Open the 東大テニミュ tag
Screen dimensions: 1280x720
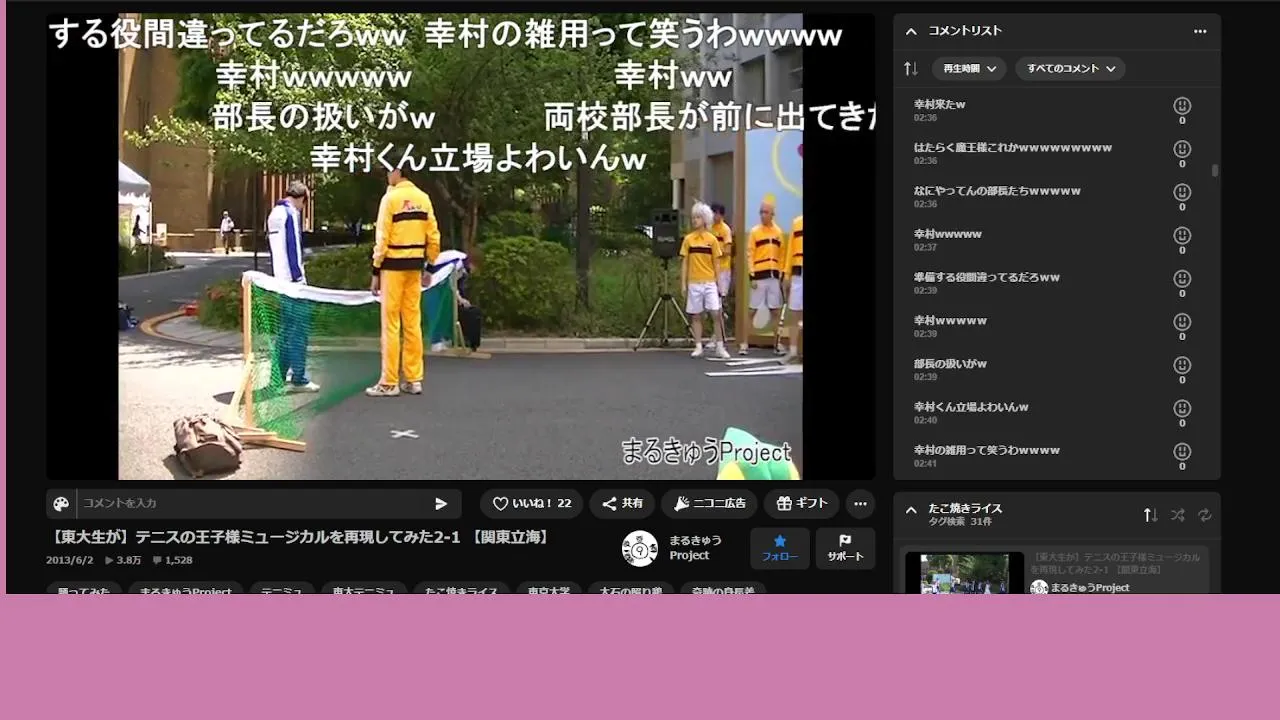click(363, 591)
